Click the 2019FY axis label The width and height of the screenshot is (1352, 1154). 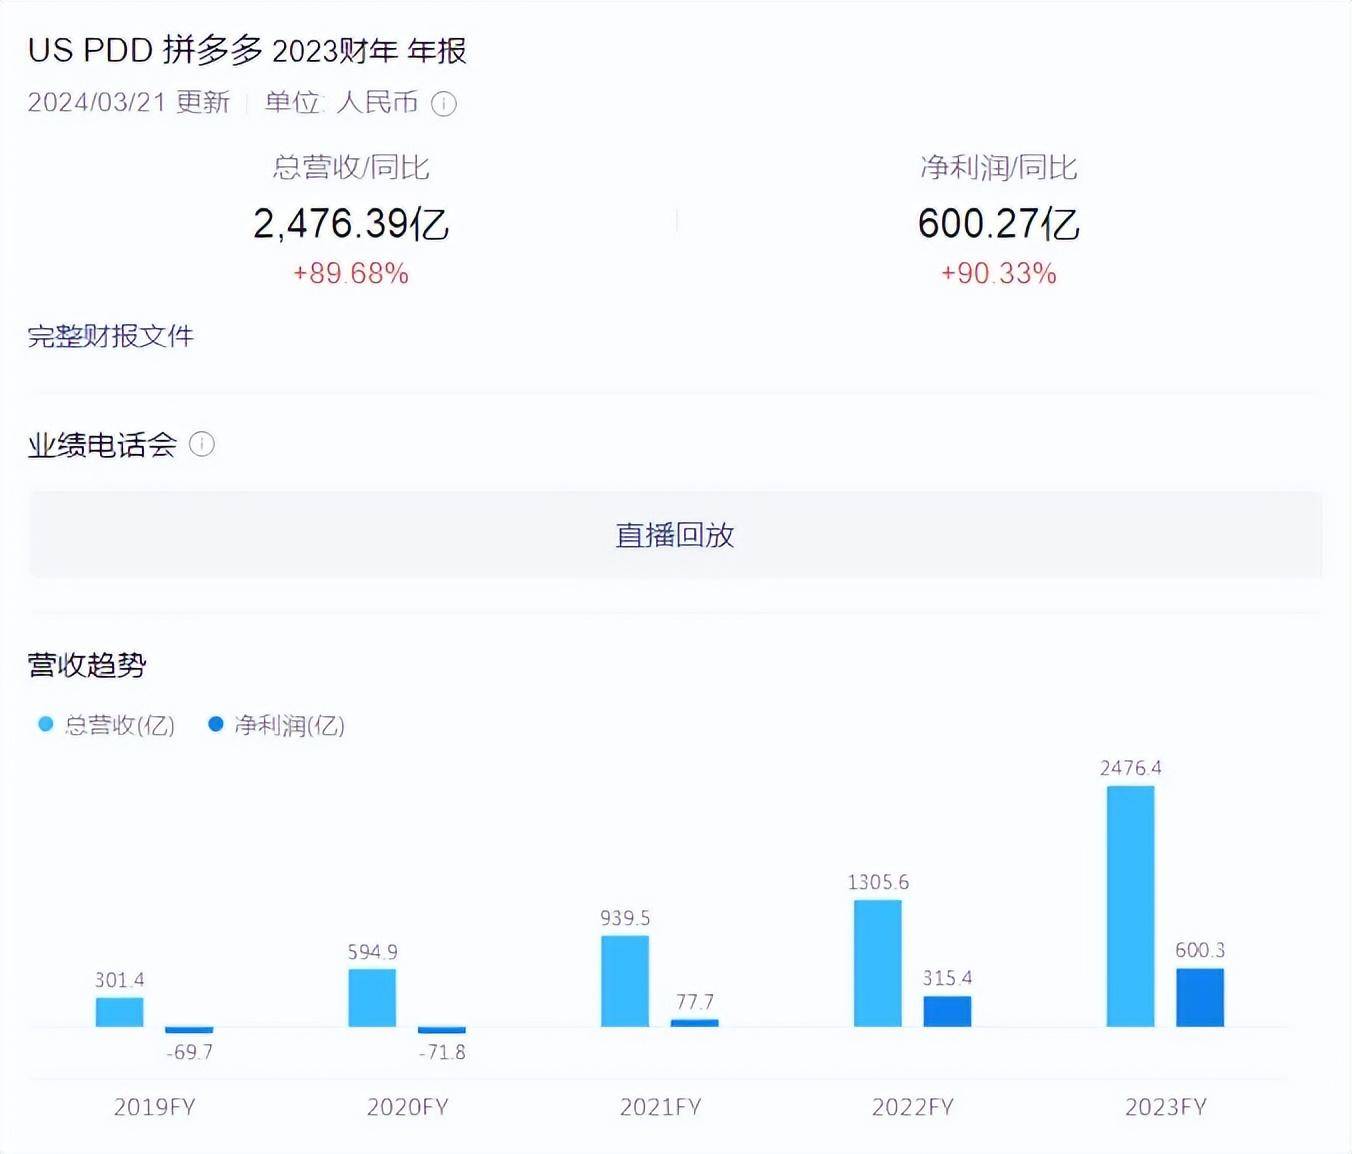[x=155, y=1107]
